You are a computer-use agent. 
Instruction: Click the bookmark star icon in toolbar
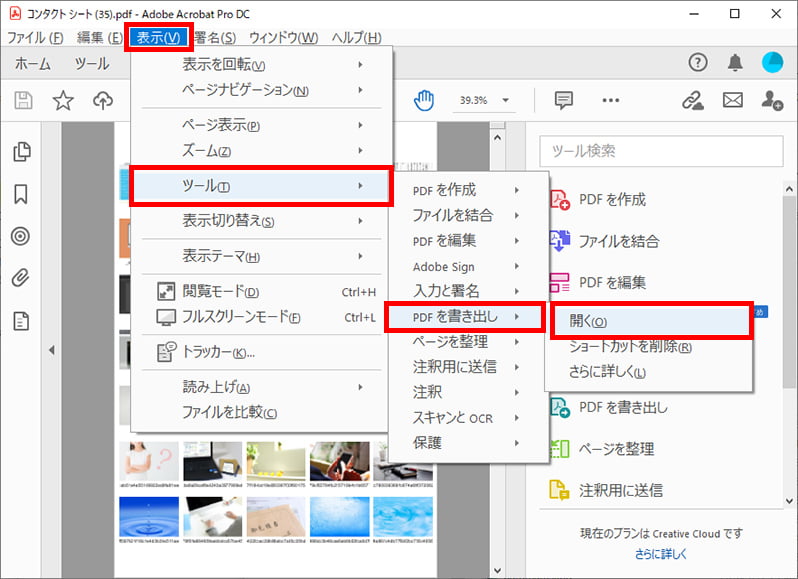(x=63, y=100)
